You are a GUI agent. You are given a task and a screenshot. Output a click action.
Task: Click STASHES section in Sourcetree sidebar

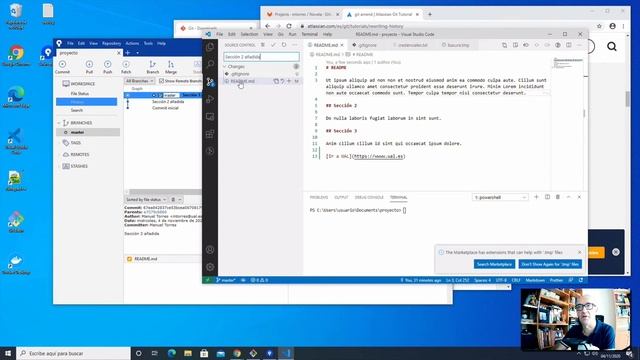pos(79,166)
